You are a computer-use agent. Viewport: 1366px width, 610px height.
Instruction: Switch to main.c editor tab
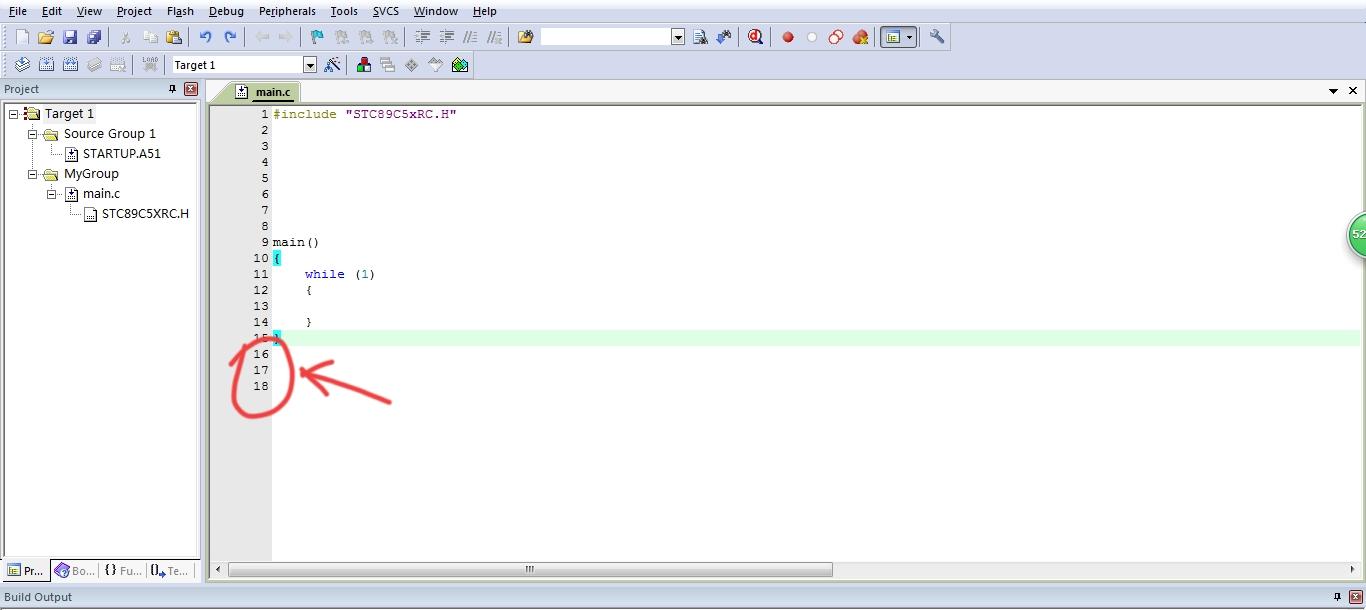264,92
